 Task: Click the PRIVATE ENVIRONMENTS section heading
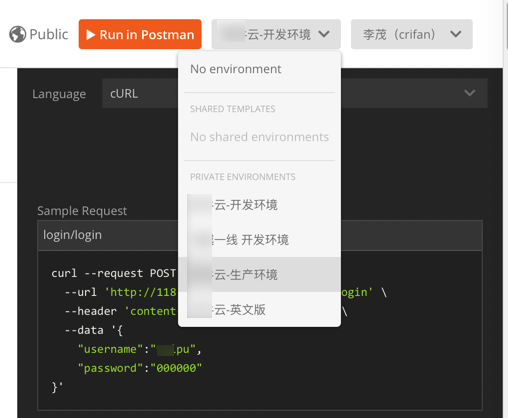click(243, 177)
